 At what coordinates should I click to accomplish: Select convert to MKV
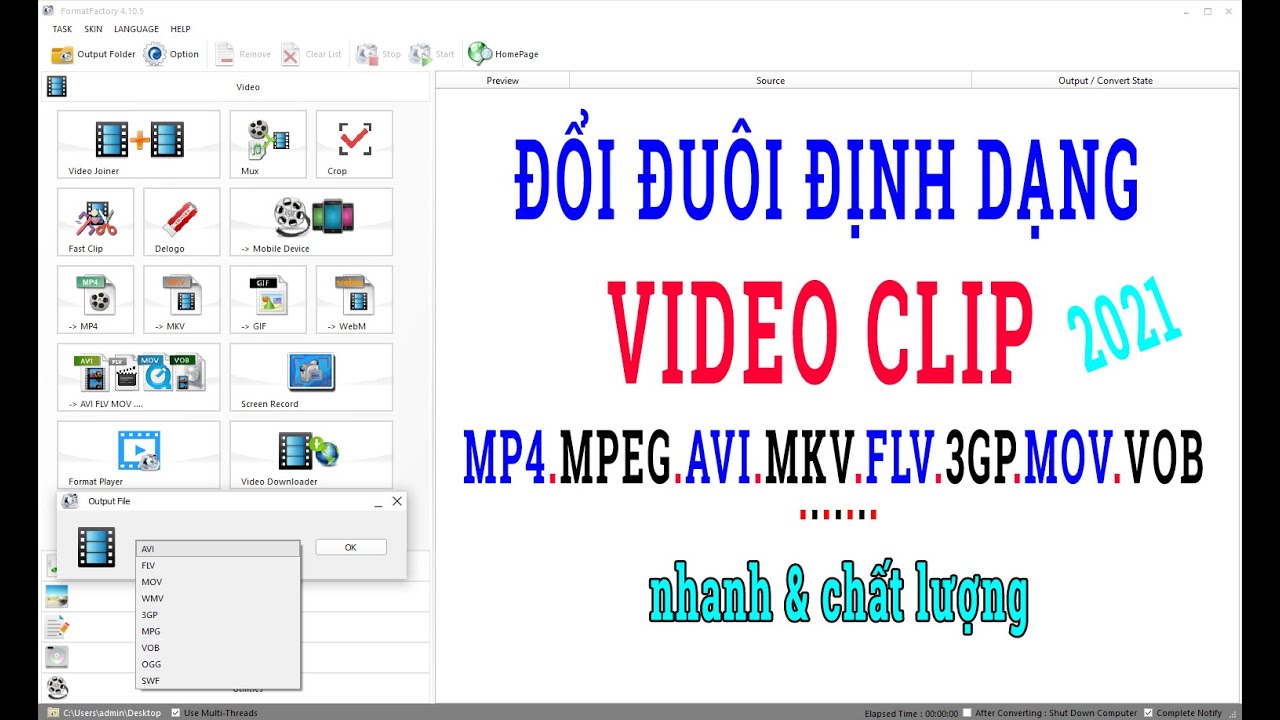(182, 299)
